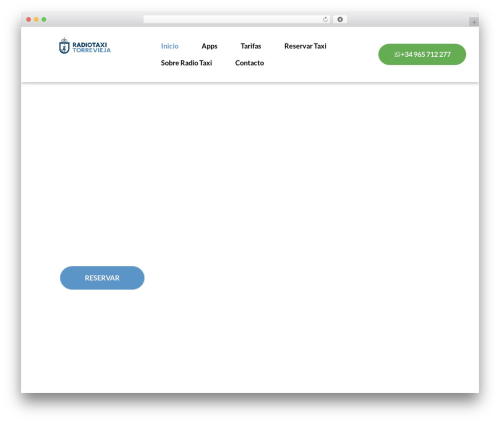This screenshot has height=423, width=500.
Task: Open Sobre Radio Taxi page
Action: click(186, 63)
